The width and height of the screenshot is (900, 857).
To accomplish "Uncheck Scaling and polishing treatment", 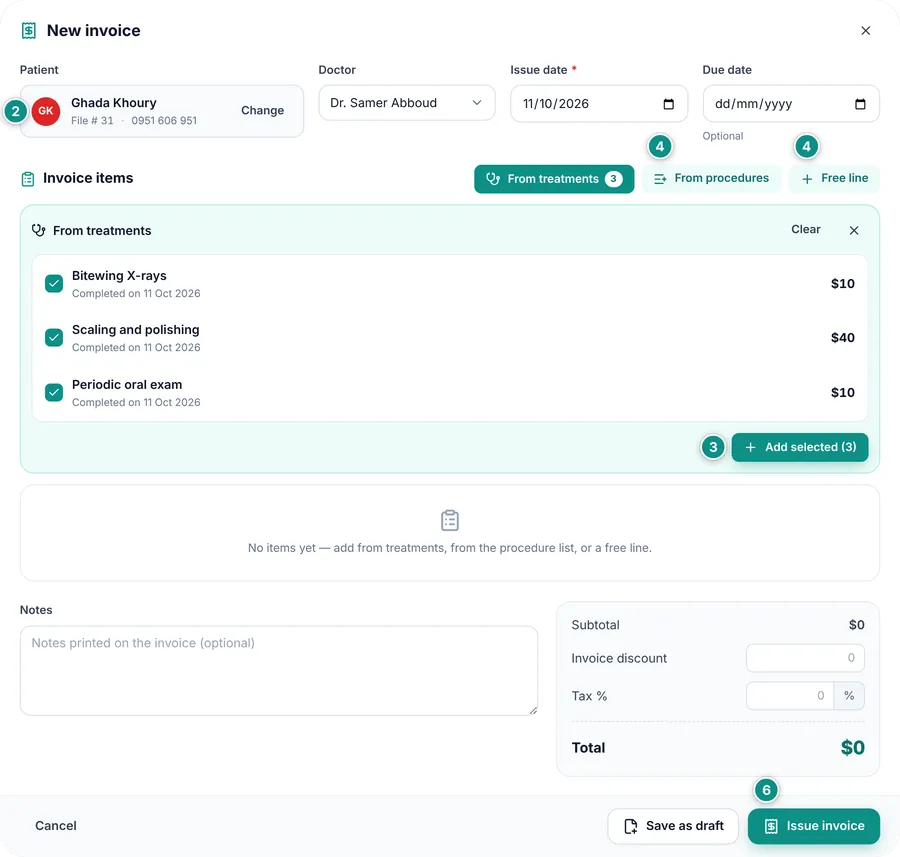I will [x=54, y=338].
